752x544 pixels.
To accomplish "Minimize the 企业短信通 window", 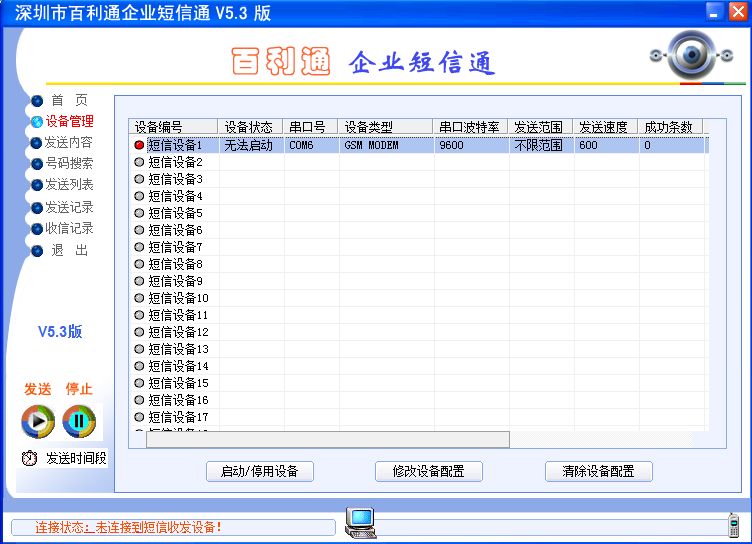I will 715,12.
